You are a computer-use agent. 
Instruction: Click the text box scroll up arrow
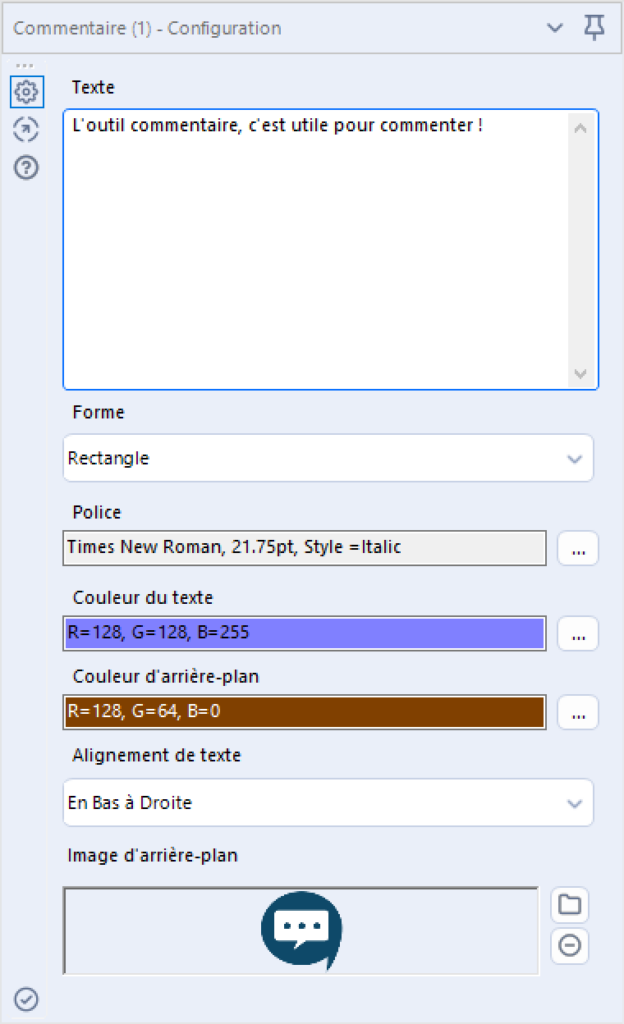580,128
